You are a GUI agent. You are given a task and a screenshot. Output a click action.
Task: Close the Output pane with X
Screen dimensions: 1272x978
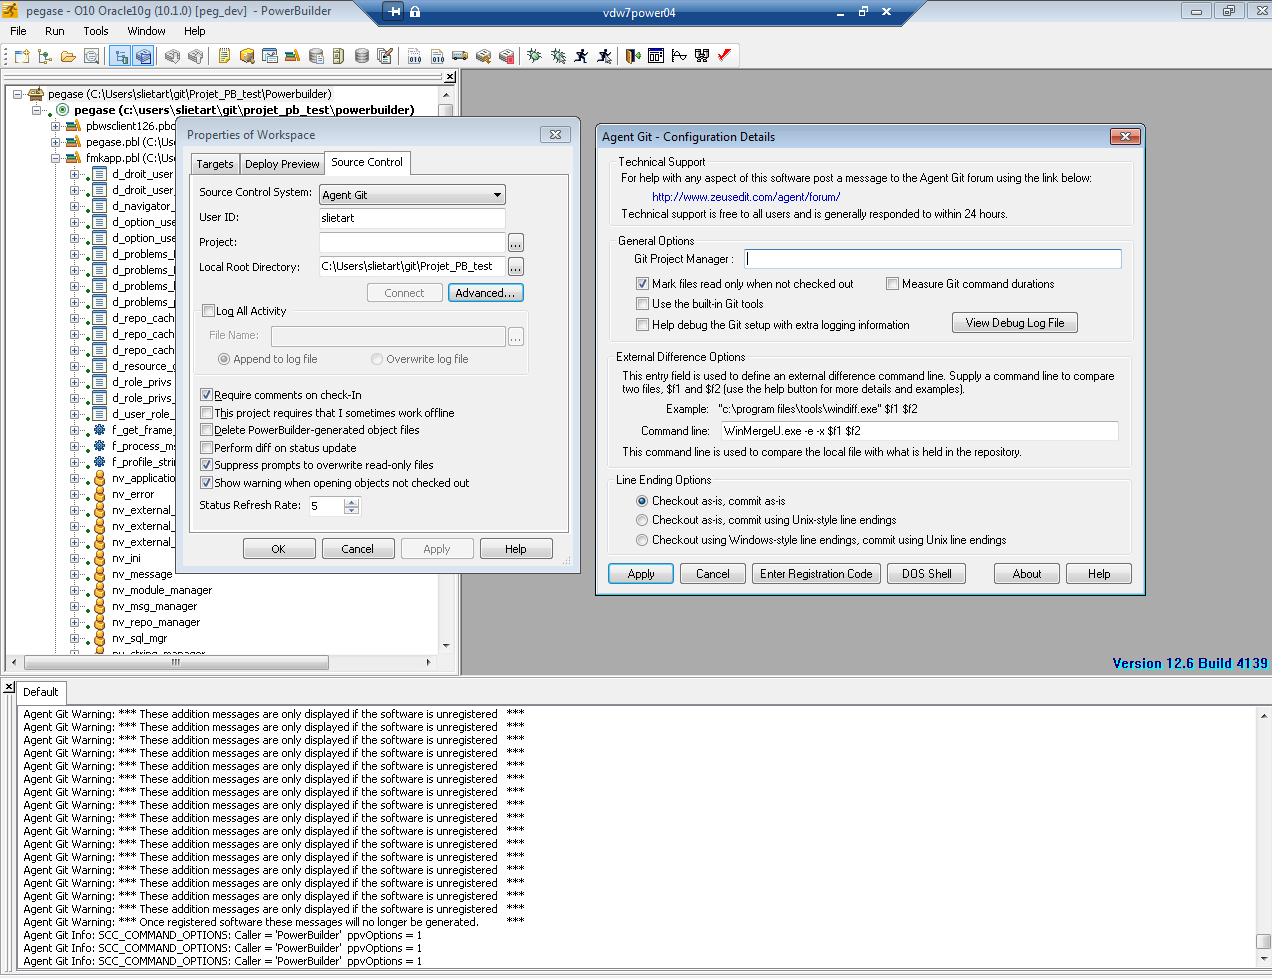9,688
